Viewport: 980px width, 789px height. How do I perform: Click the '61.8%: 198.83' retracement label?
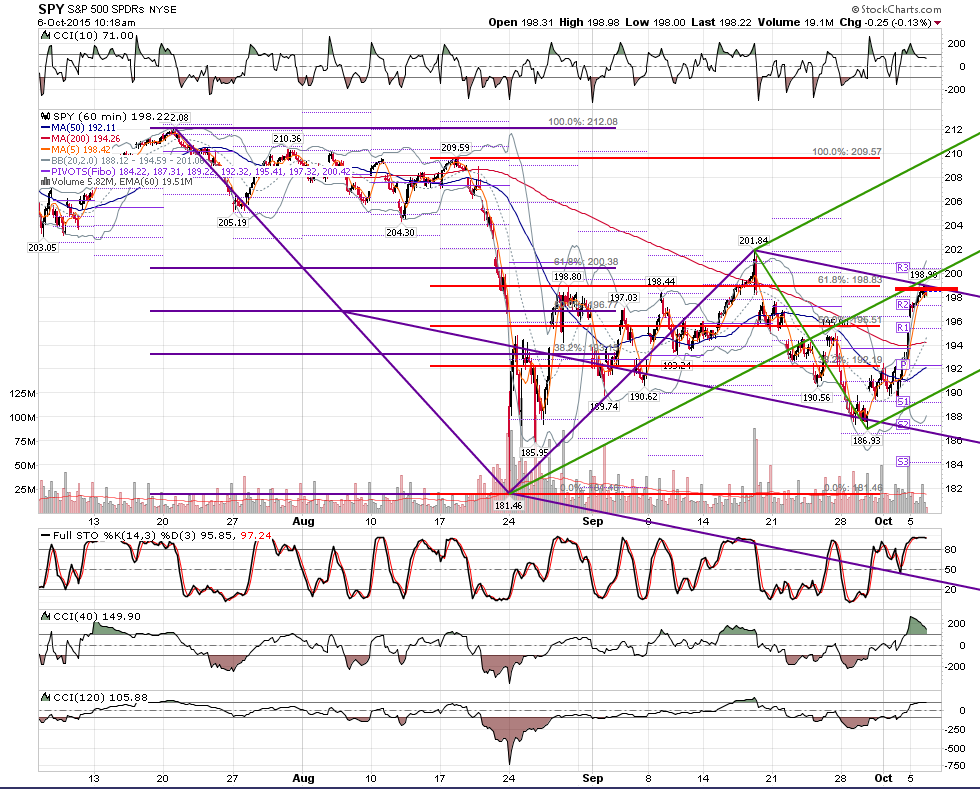(850, 279)
